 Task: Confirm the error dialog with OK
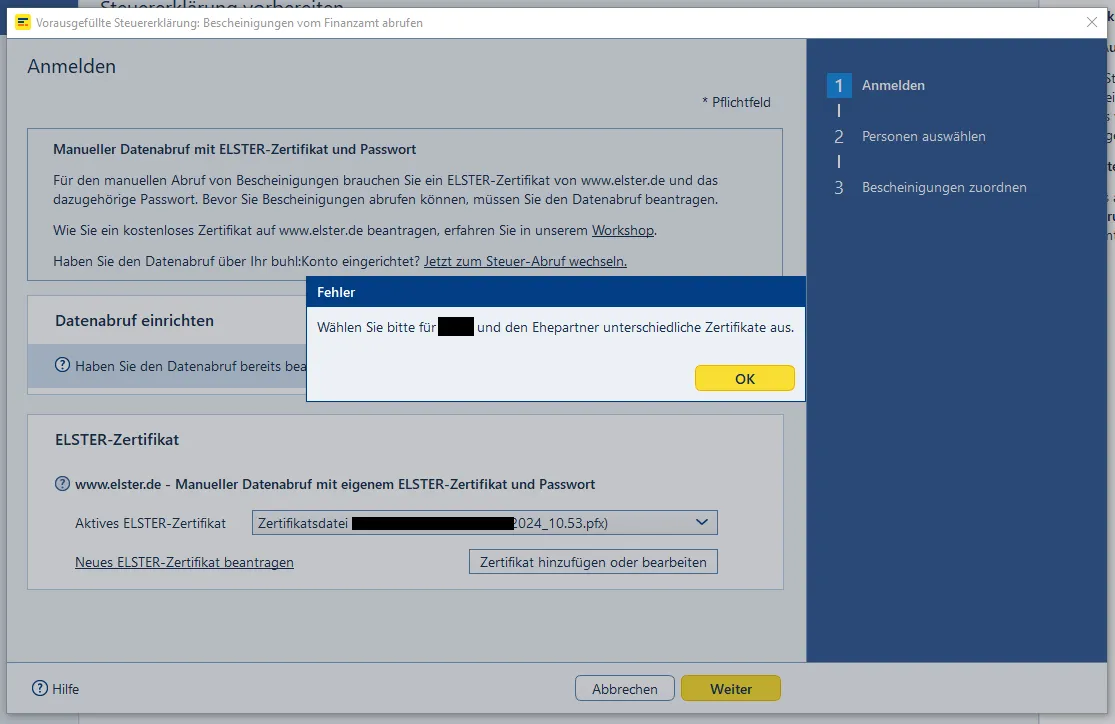pyautogui.click(x=744, y=379)
